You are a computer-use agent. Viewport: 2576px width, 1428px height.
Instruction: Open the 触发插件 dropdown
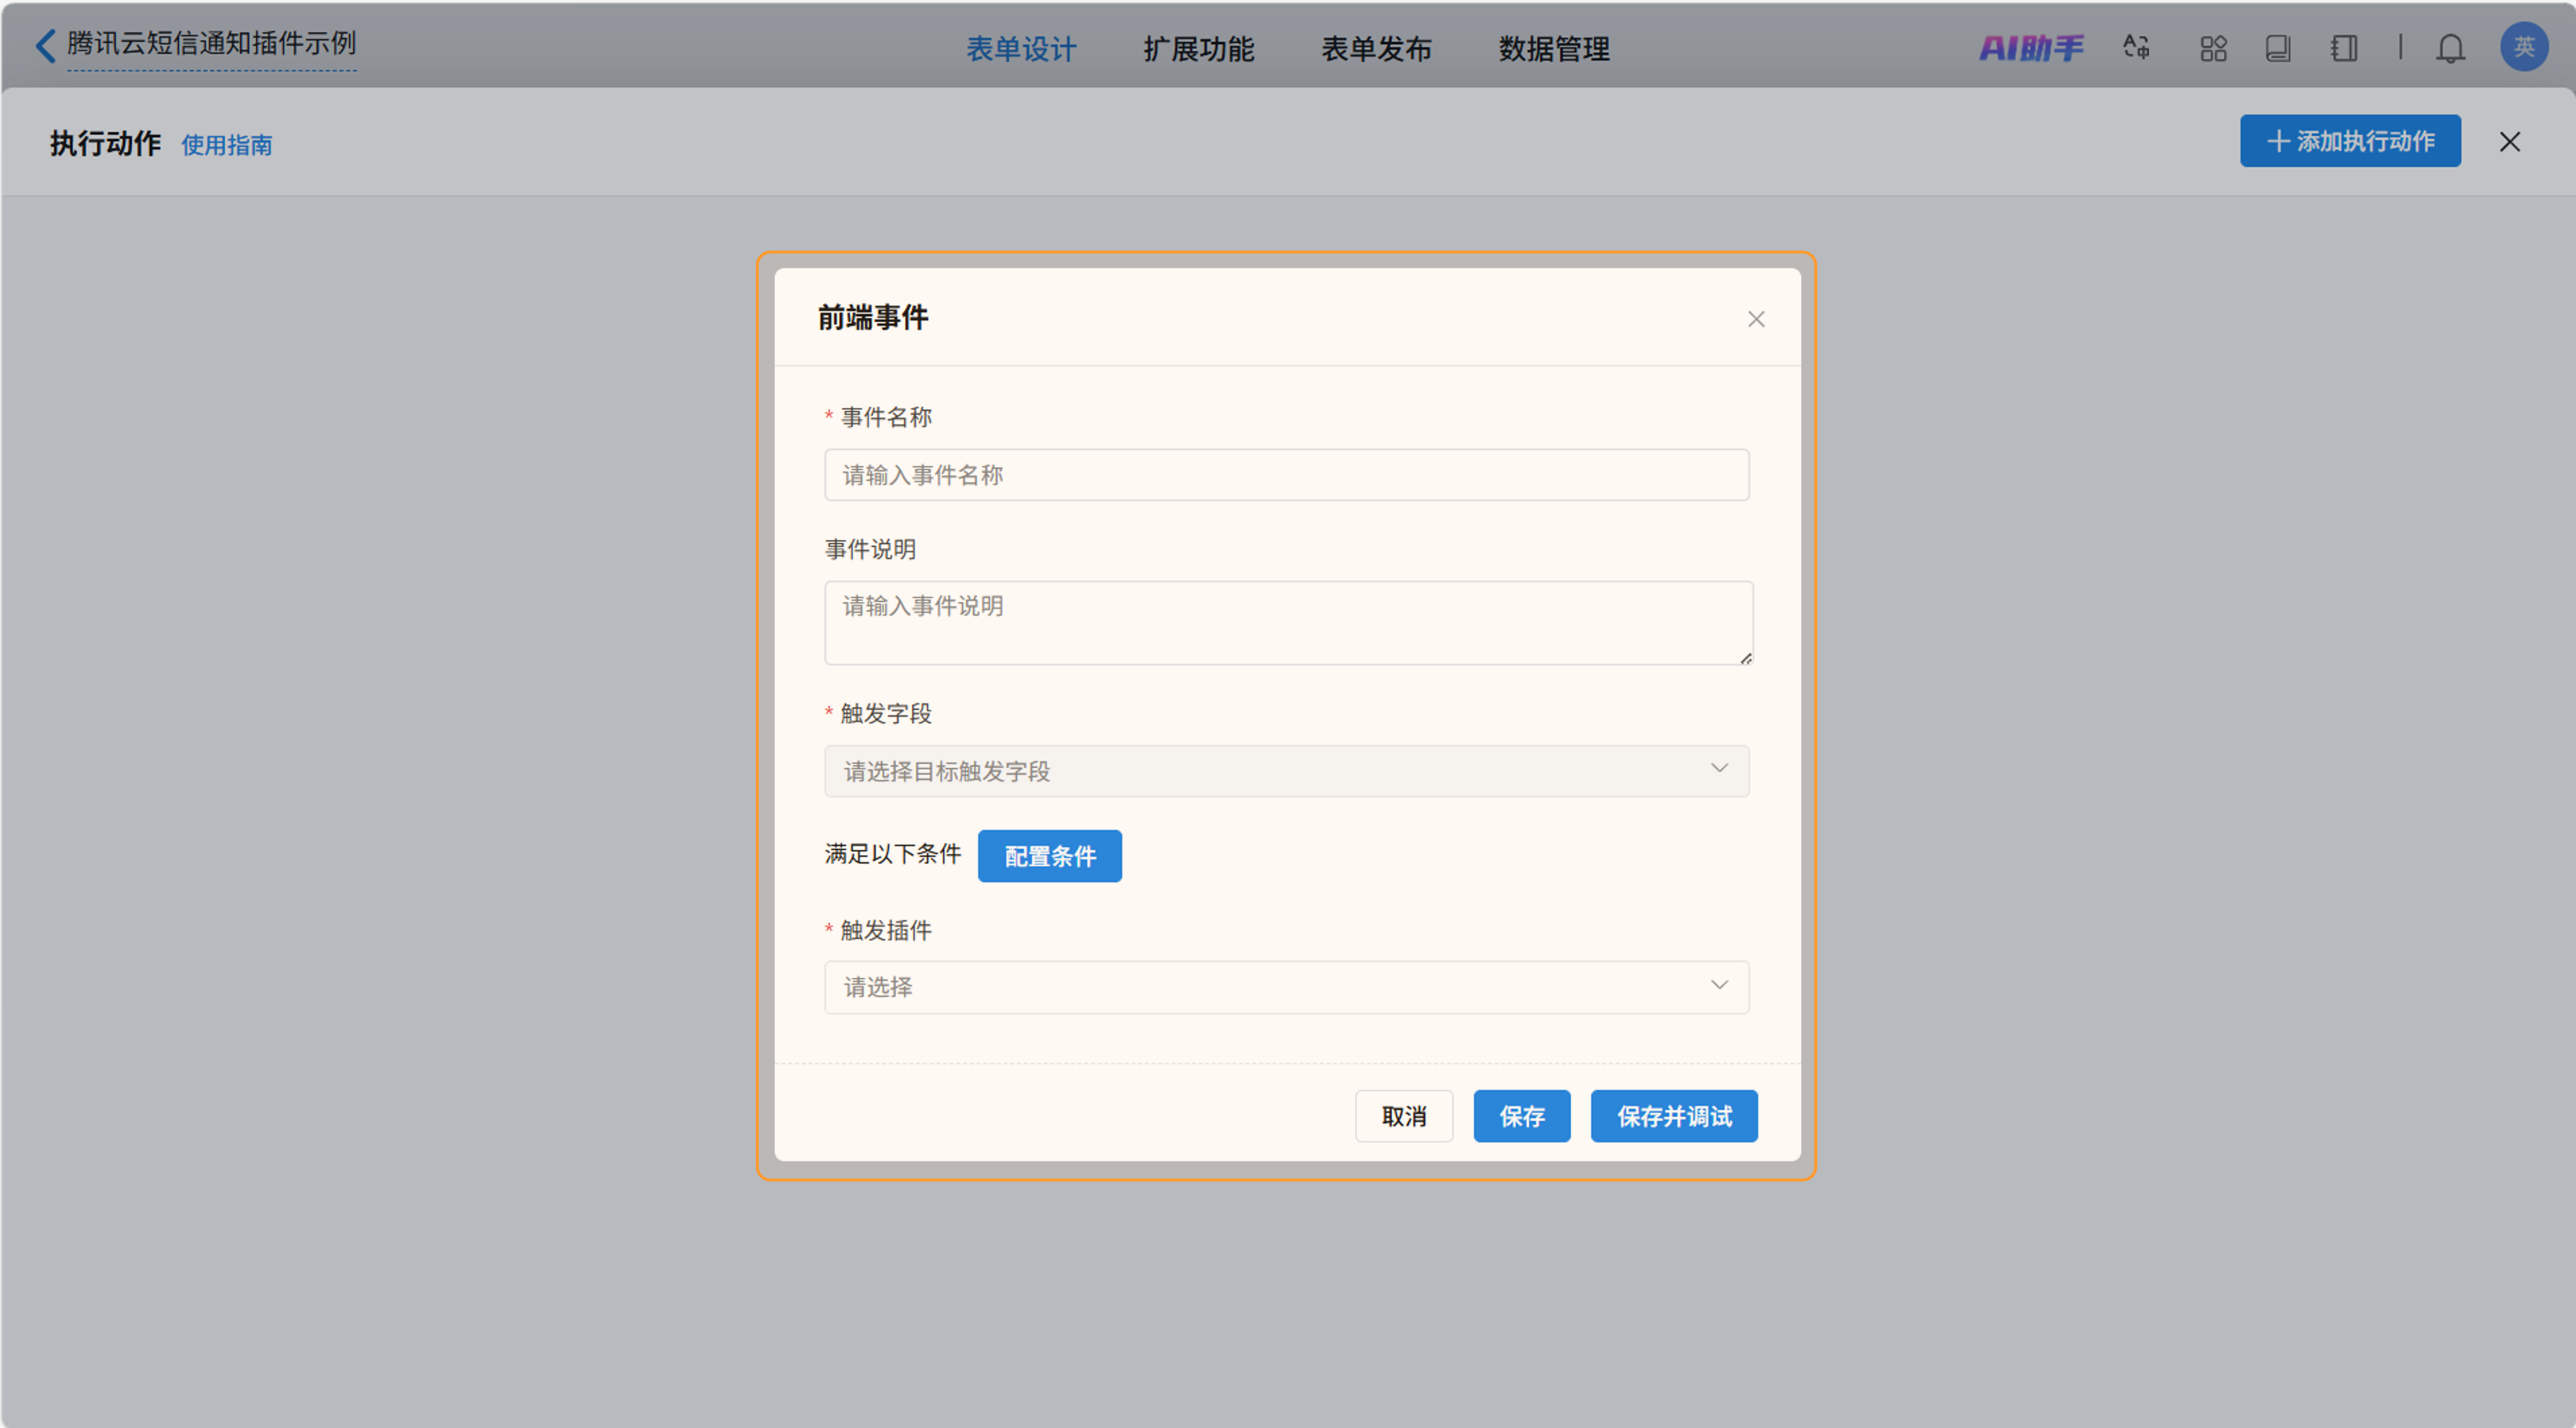(1286, 987)
